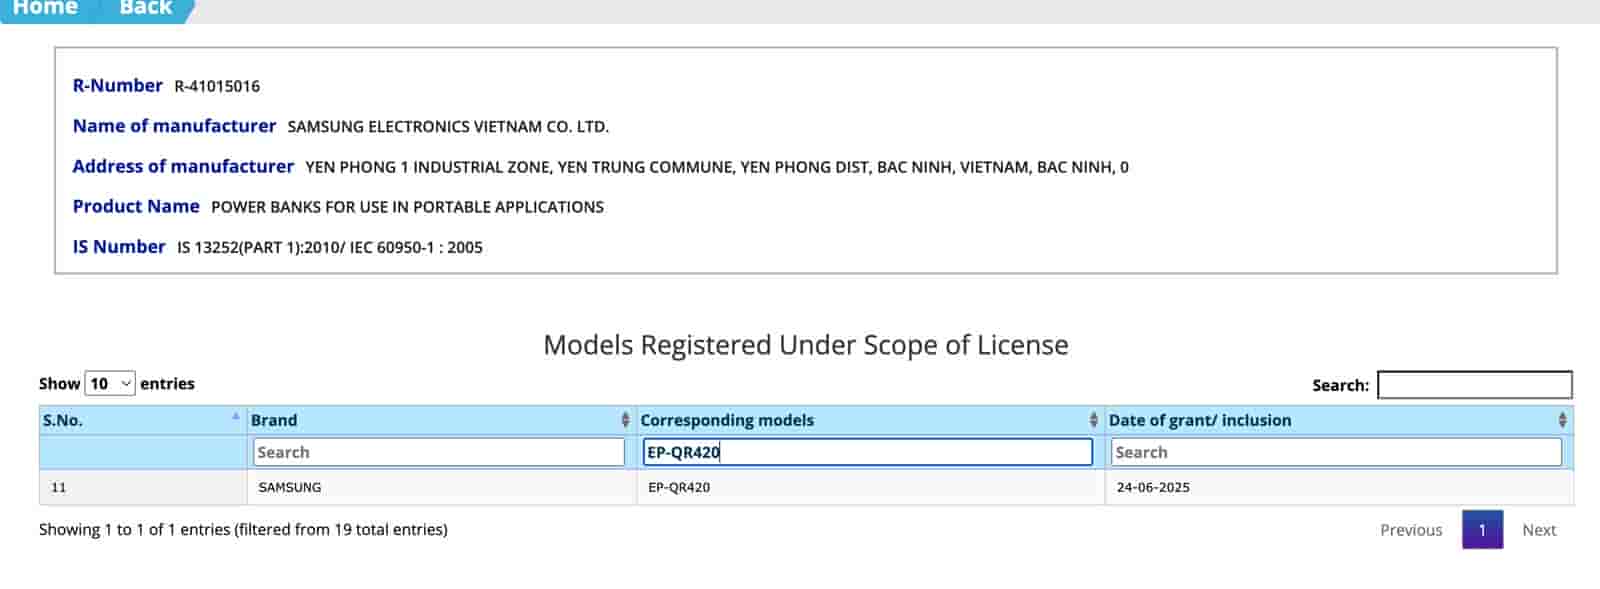Viewport: 1600px width, 589px height.
Task: Click the IS 13252 standard number text
Action: tap(330, 247)
